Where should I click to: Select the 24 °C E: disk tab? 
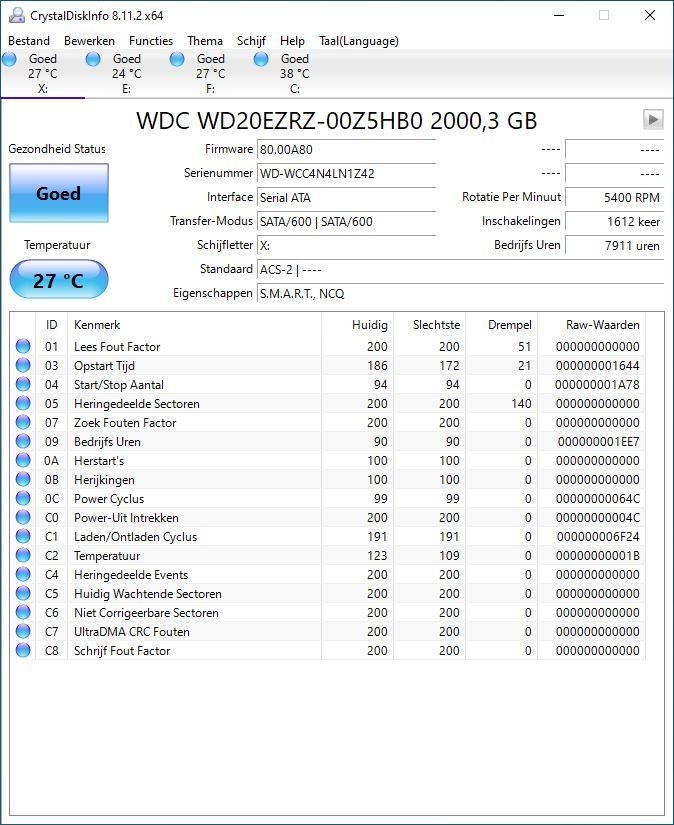tap(126, 74)
